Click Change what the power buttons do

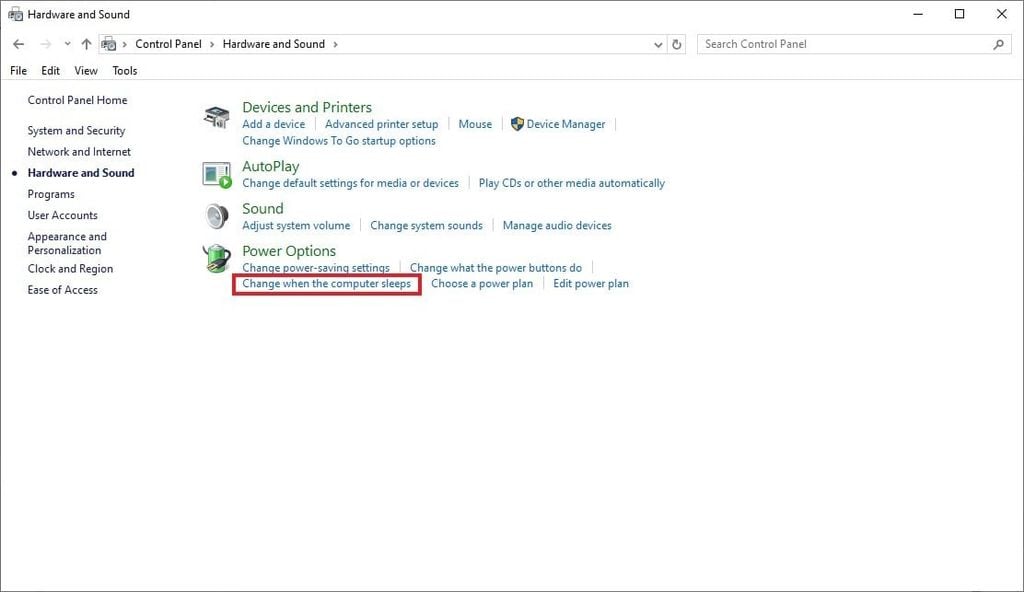[x=495, y=268]
